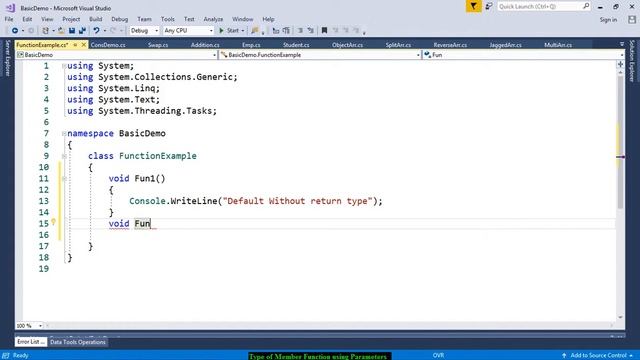The height and width of the screenshot is (360, 640).
Task: Click the Start debugging play icon
Action: point(221,31)
